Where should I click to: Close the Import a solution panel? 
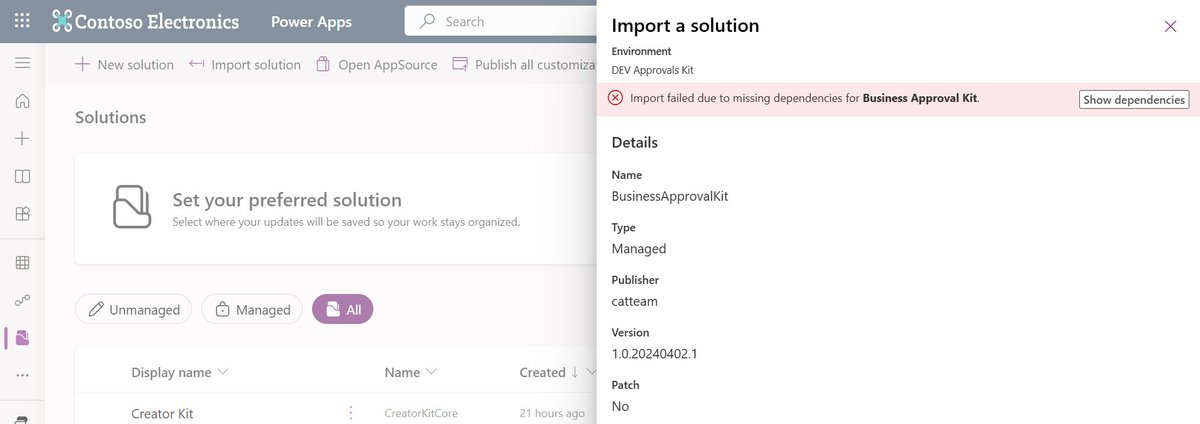click(x=1170, y=26)
